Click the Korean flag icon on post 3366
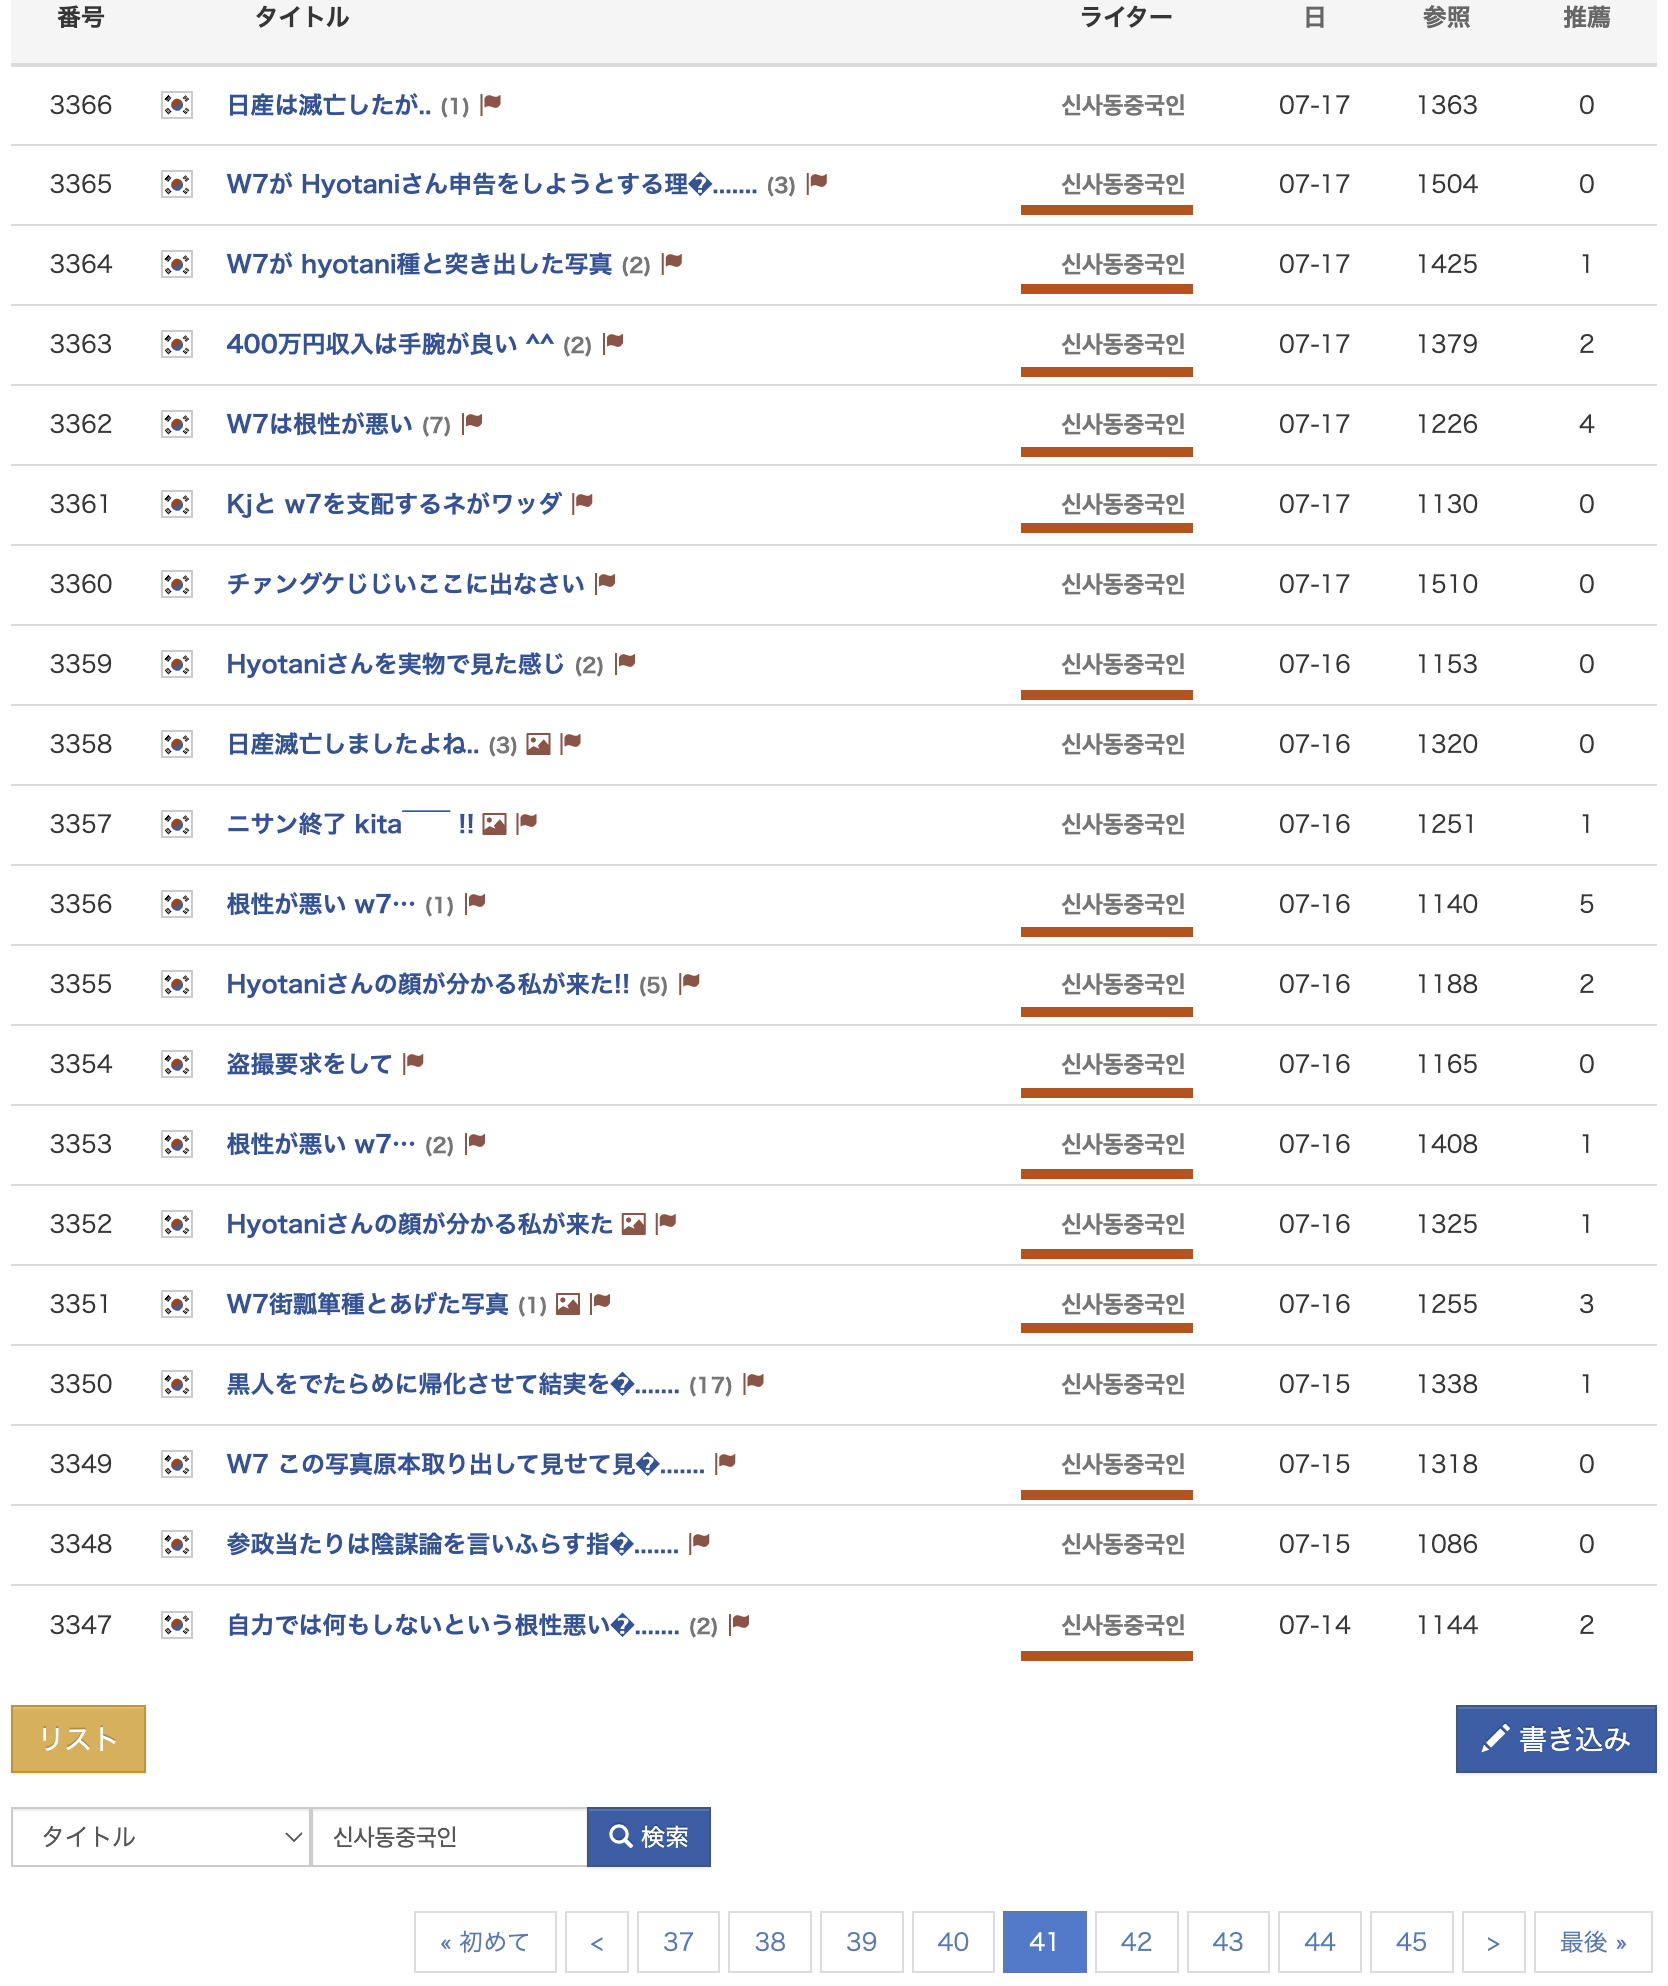 (x=177, y=105)
